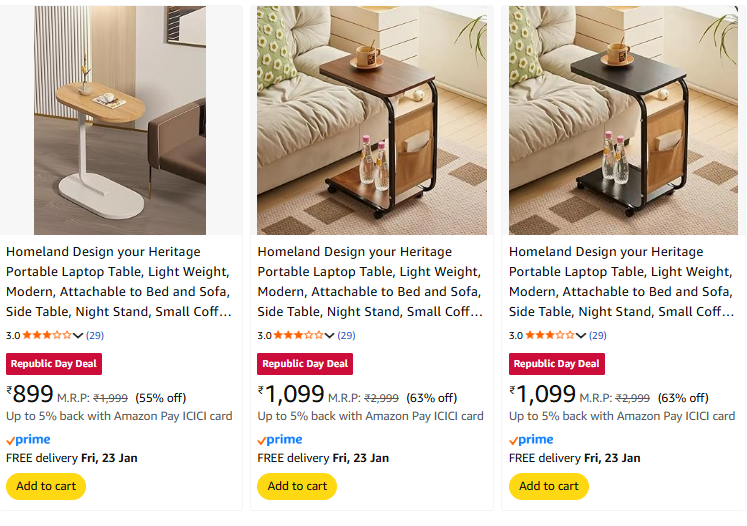The width and height of the screenshot is (747, 526).
Task: Add the ₹899 laptop table to cart
Action: click(46, 486)
